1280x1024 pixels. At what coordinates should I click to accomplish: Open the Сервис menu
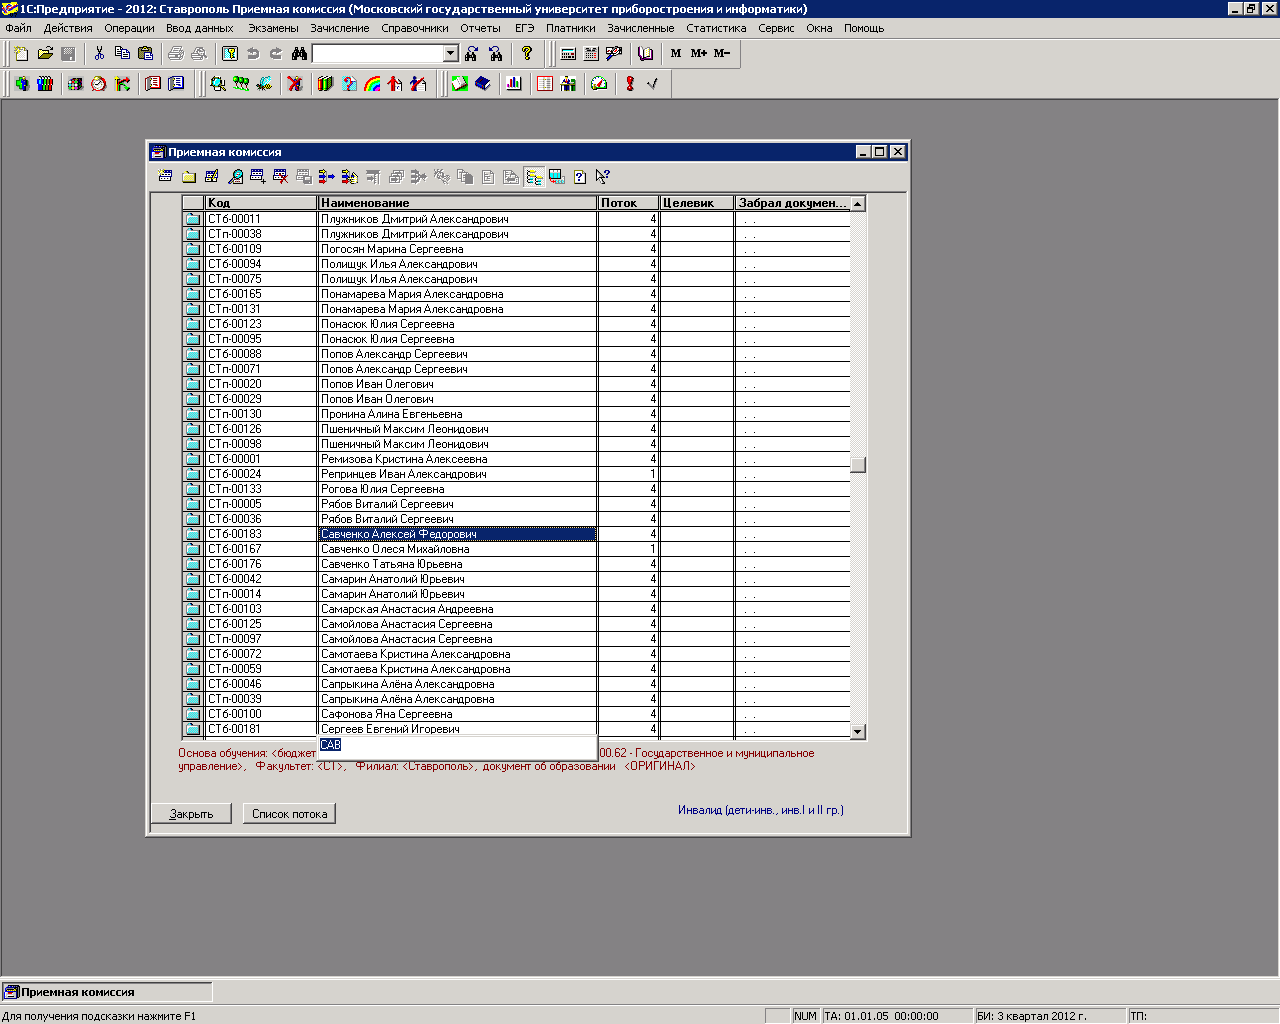coord(776,28)
